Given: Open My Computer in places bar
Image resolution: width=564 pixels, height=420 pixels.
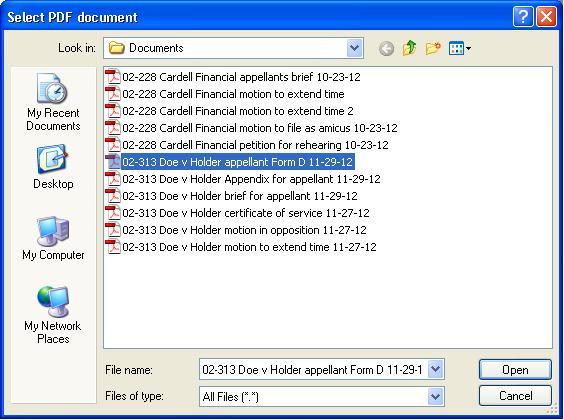Looking at the screenshot, I should click(x=53, y=238).
